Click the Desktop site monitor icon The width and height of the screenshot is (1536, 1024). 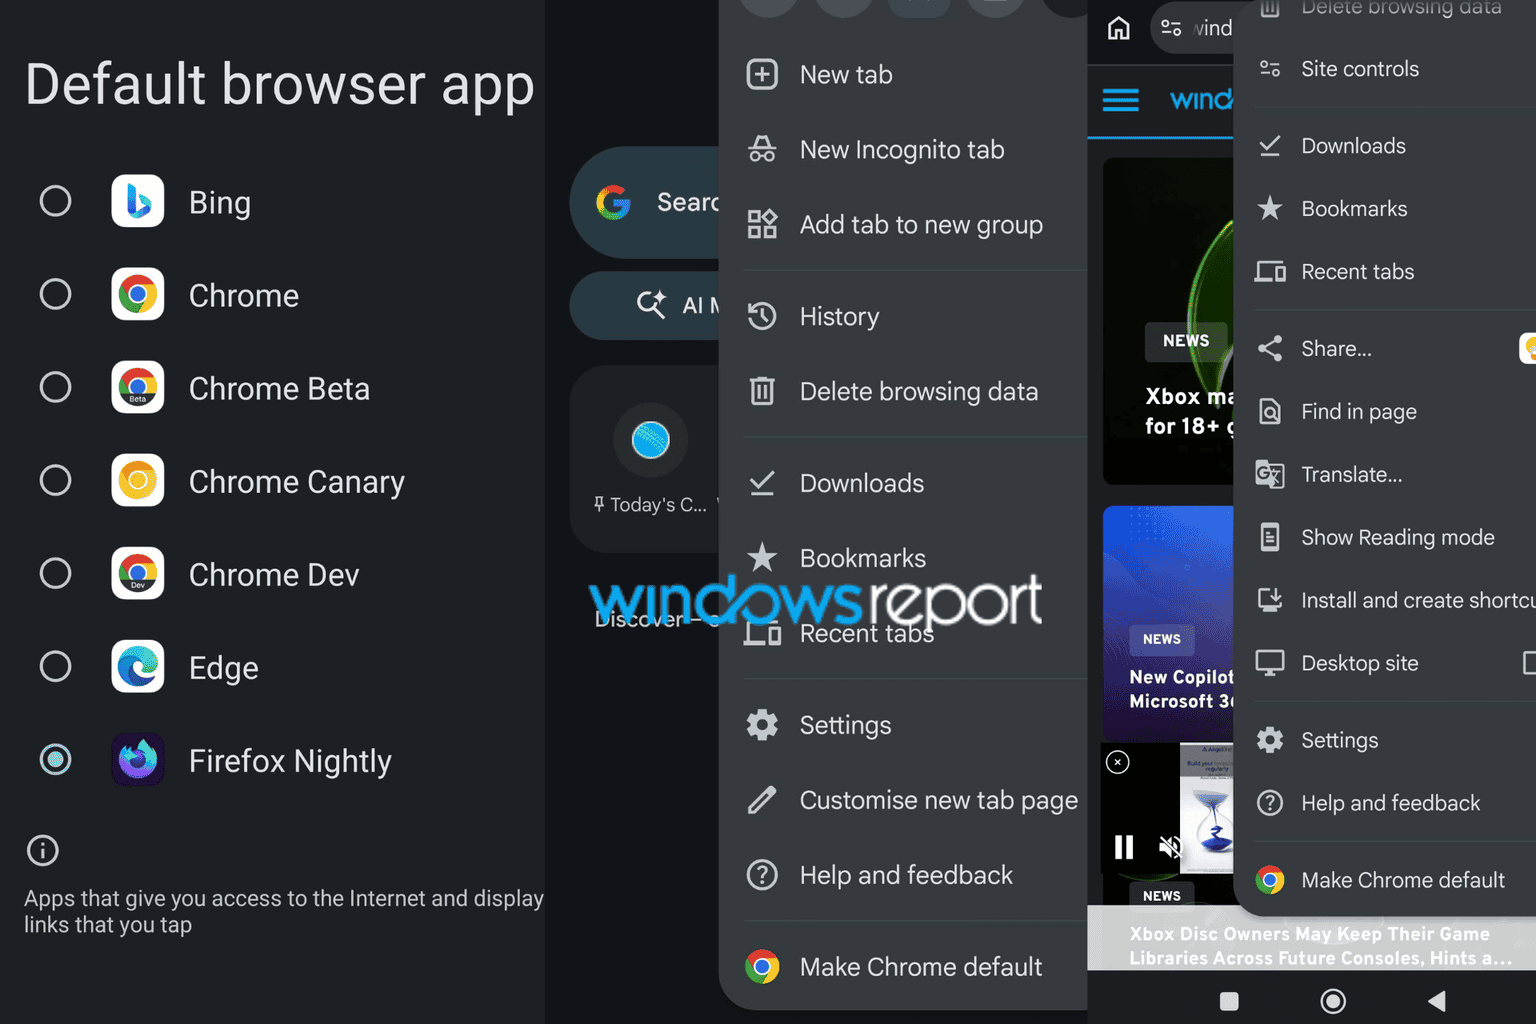tap(1270, 663)
